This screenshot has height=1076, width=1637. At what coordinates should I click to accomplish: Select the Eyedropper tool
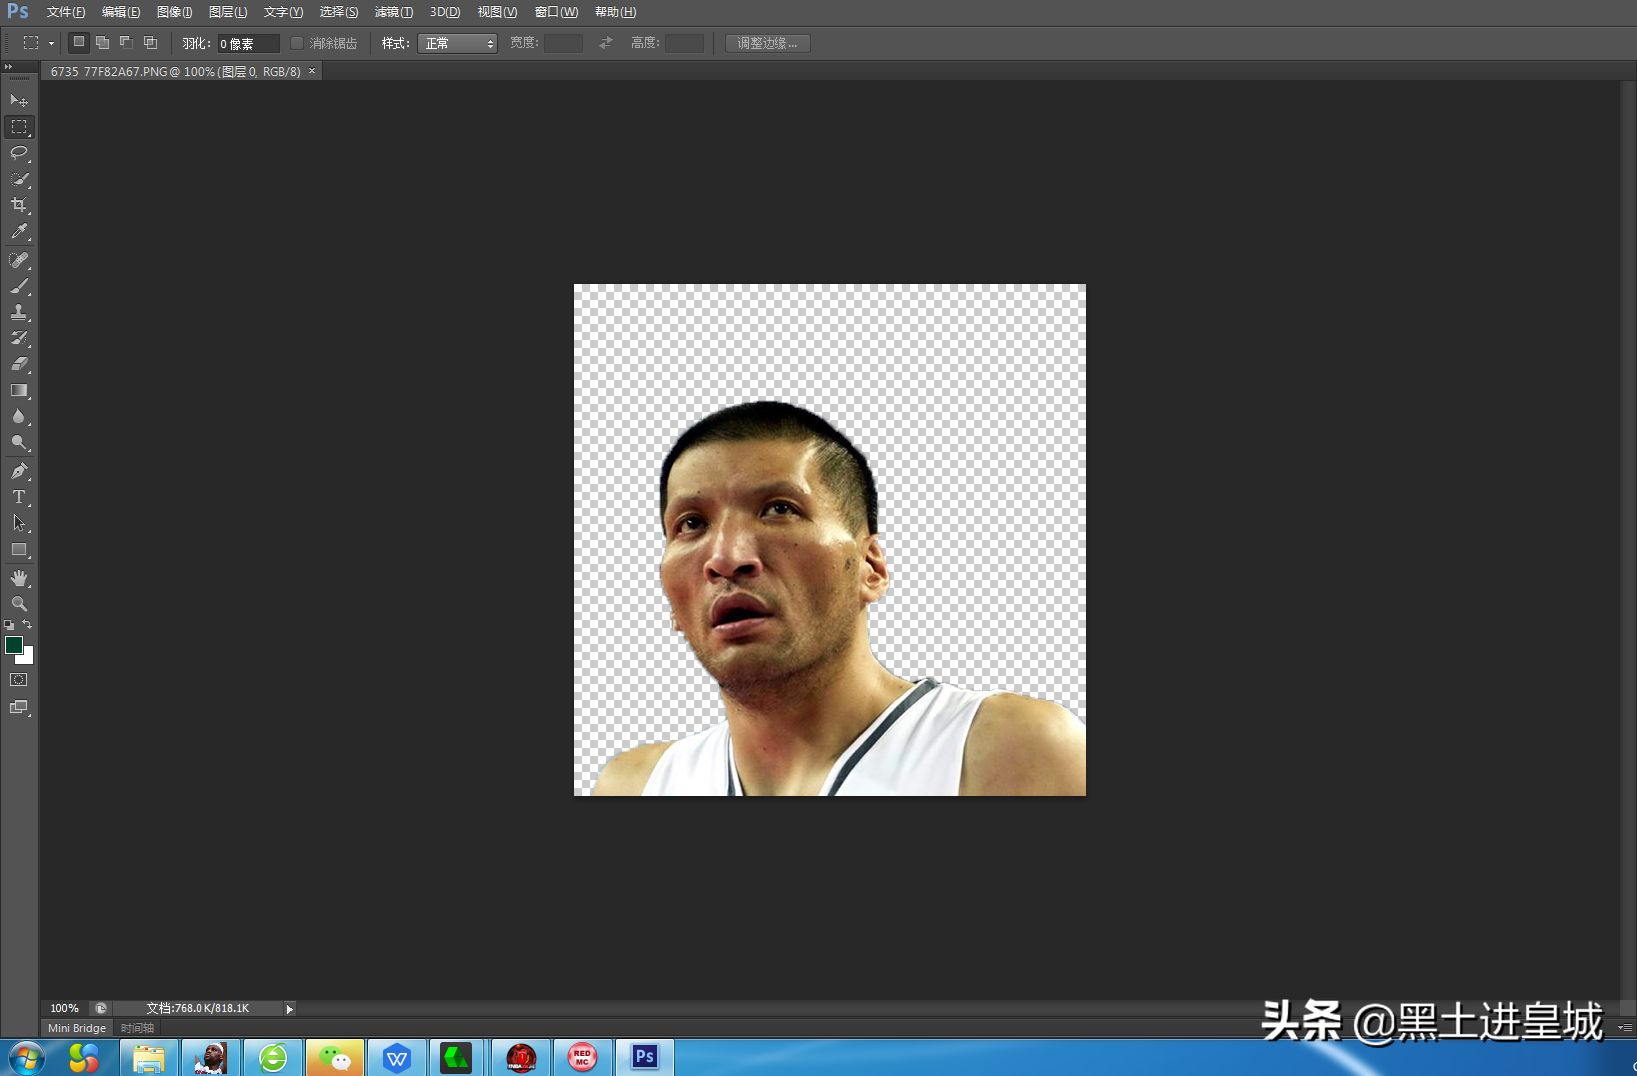pyautogui.click(x=19, y=231)
